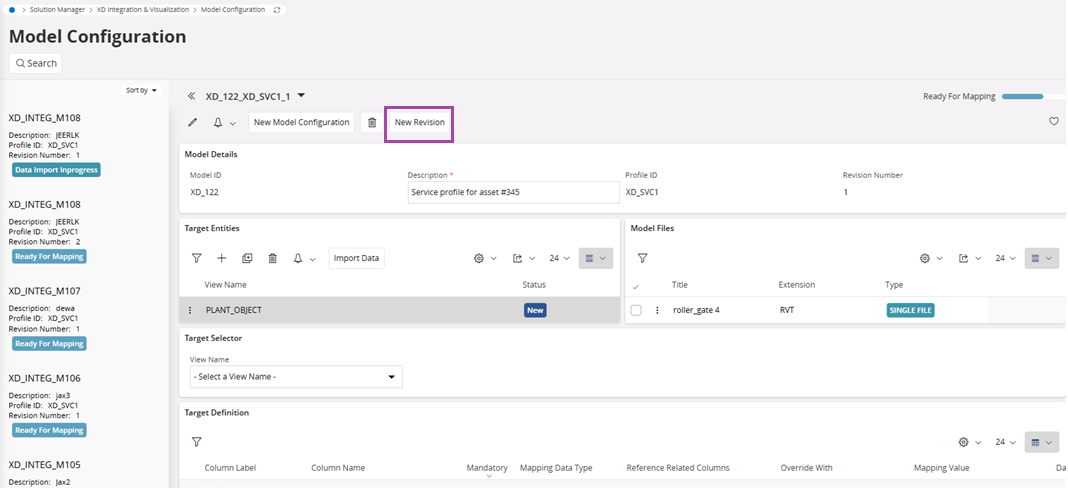
Task: Click the edit pencil icon in toolbar
Action: click(x=193, y=122)
